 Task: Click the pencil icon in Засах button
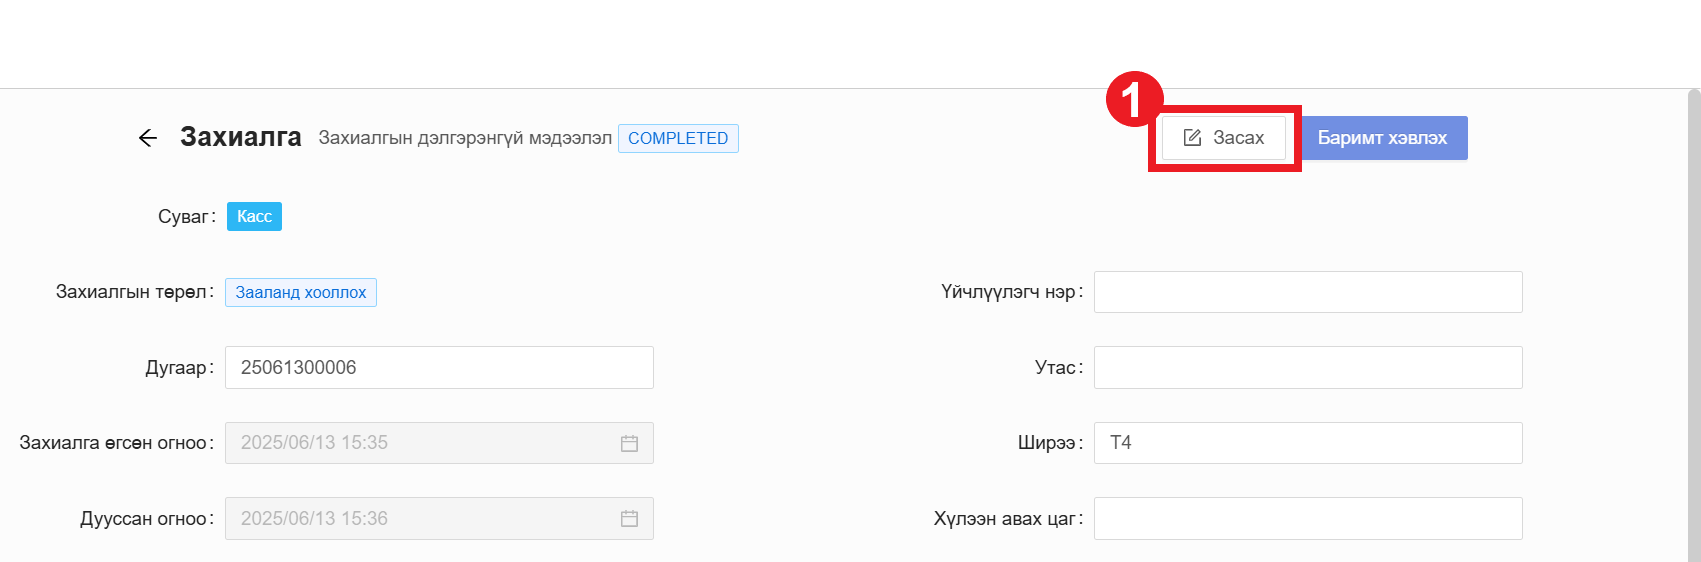click(1192, 138)
